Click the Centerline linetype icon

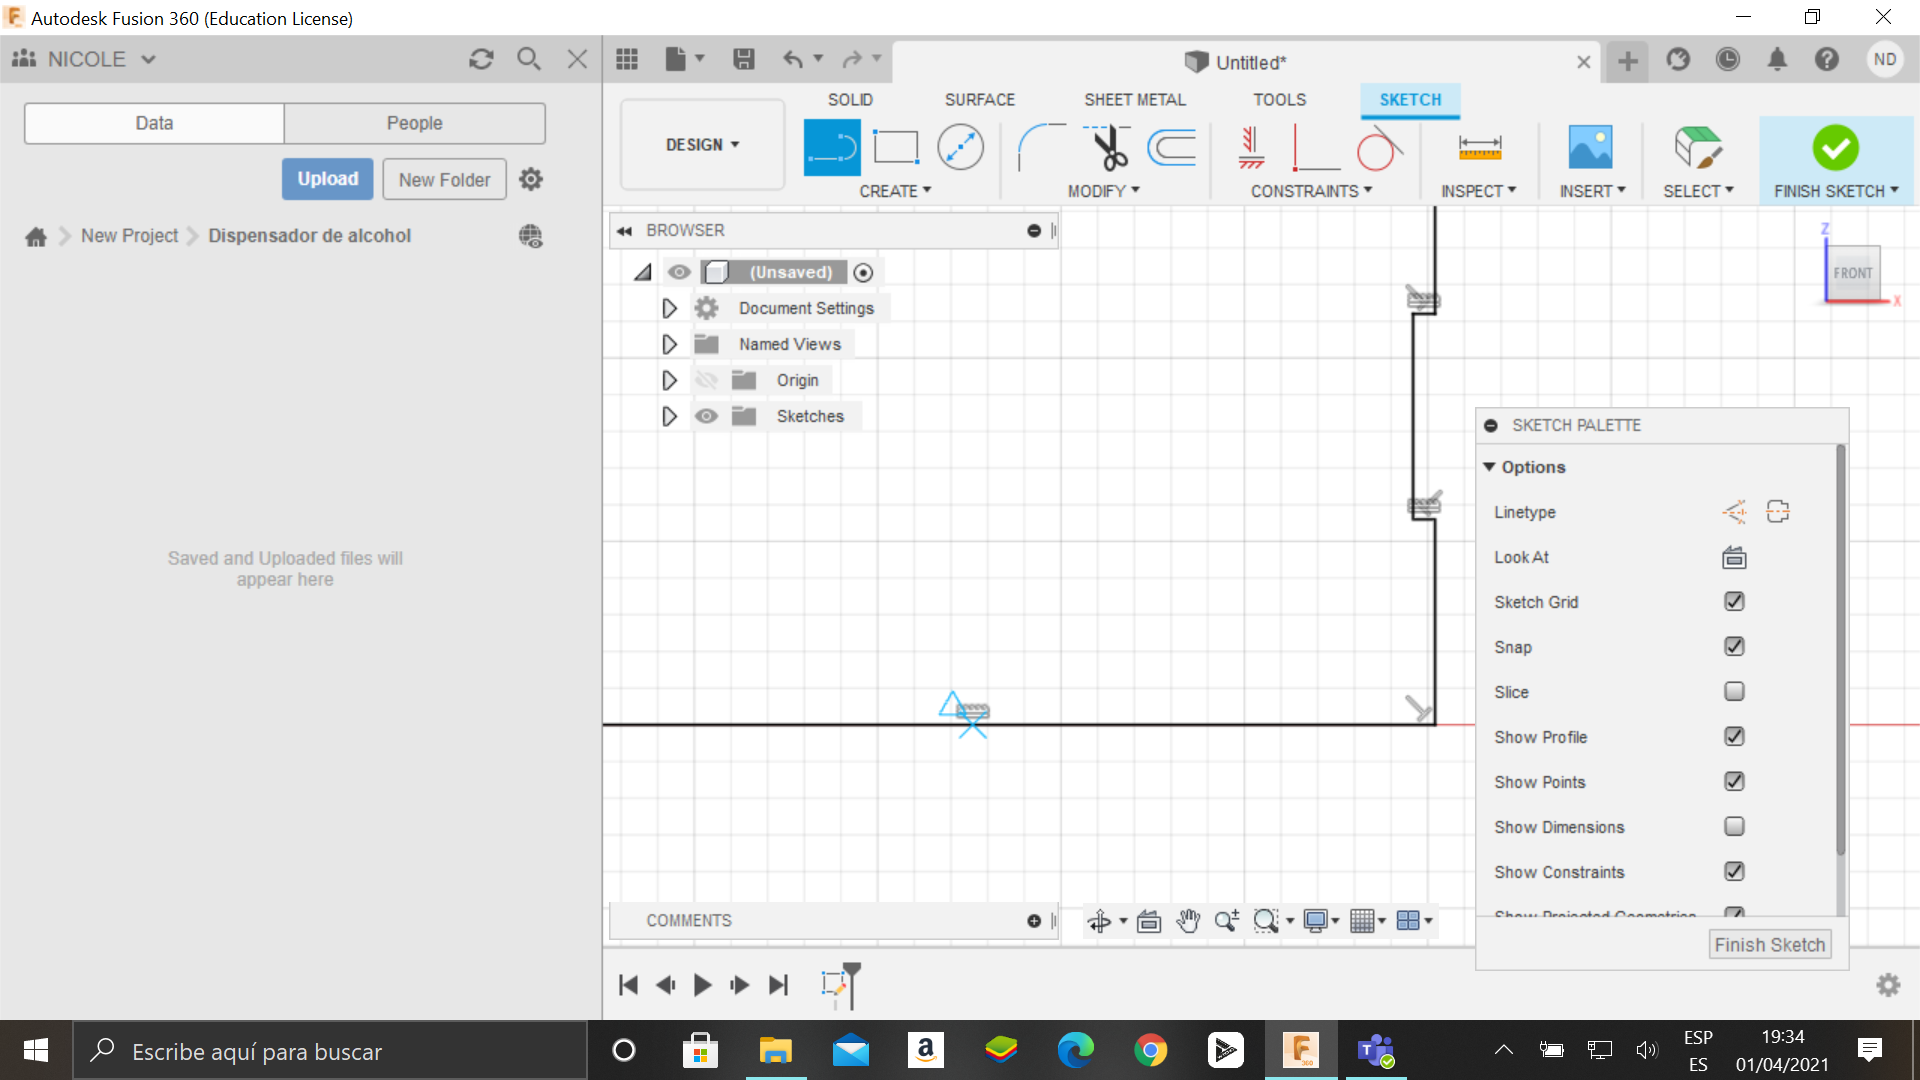[1778, 512]
